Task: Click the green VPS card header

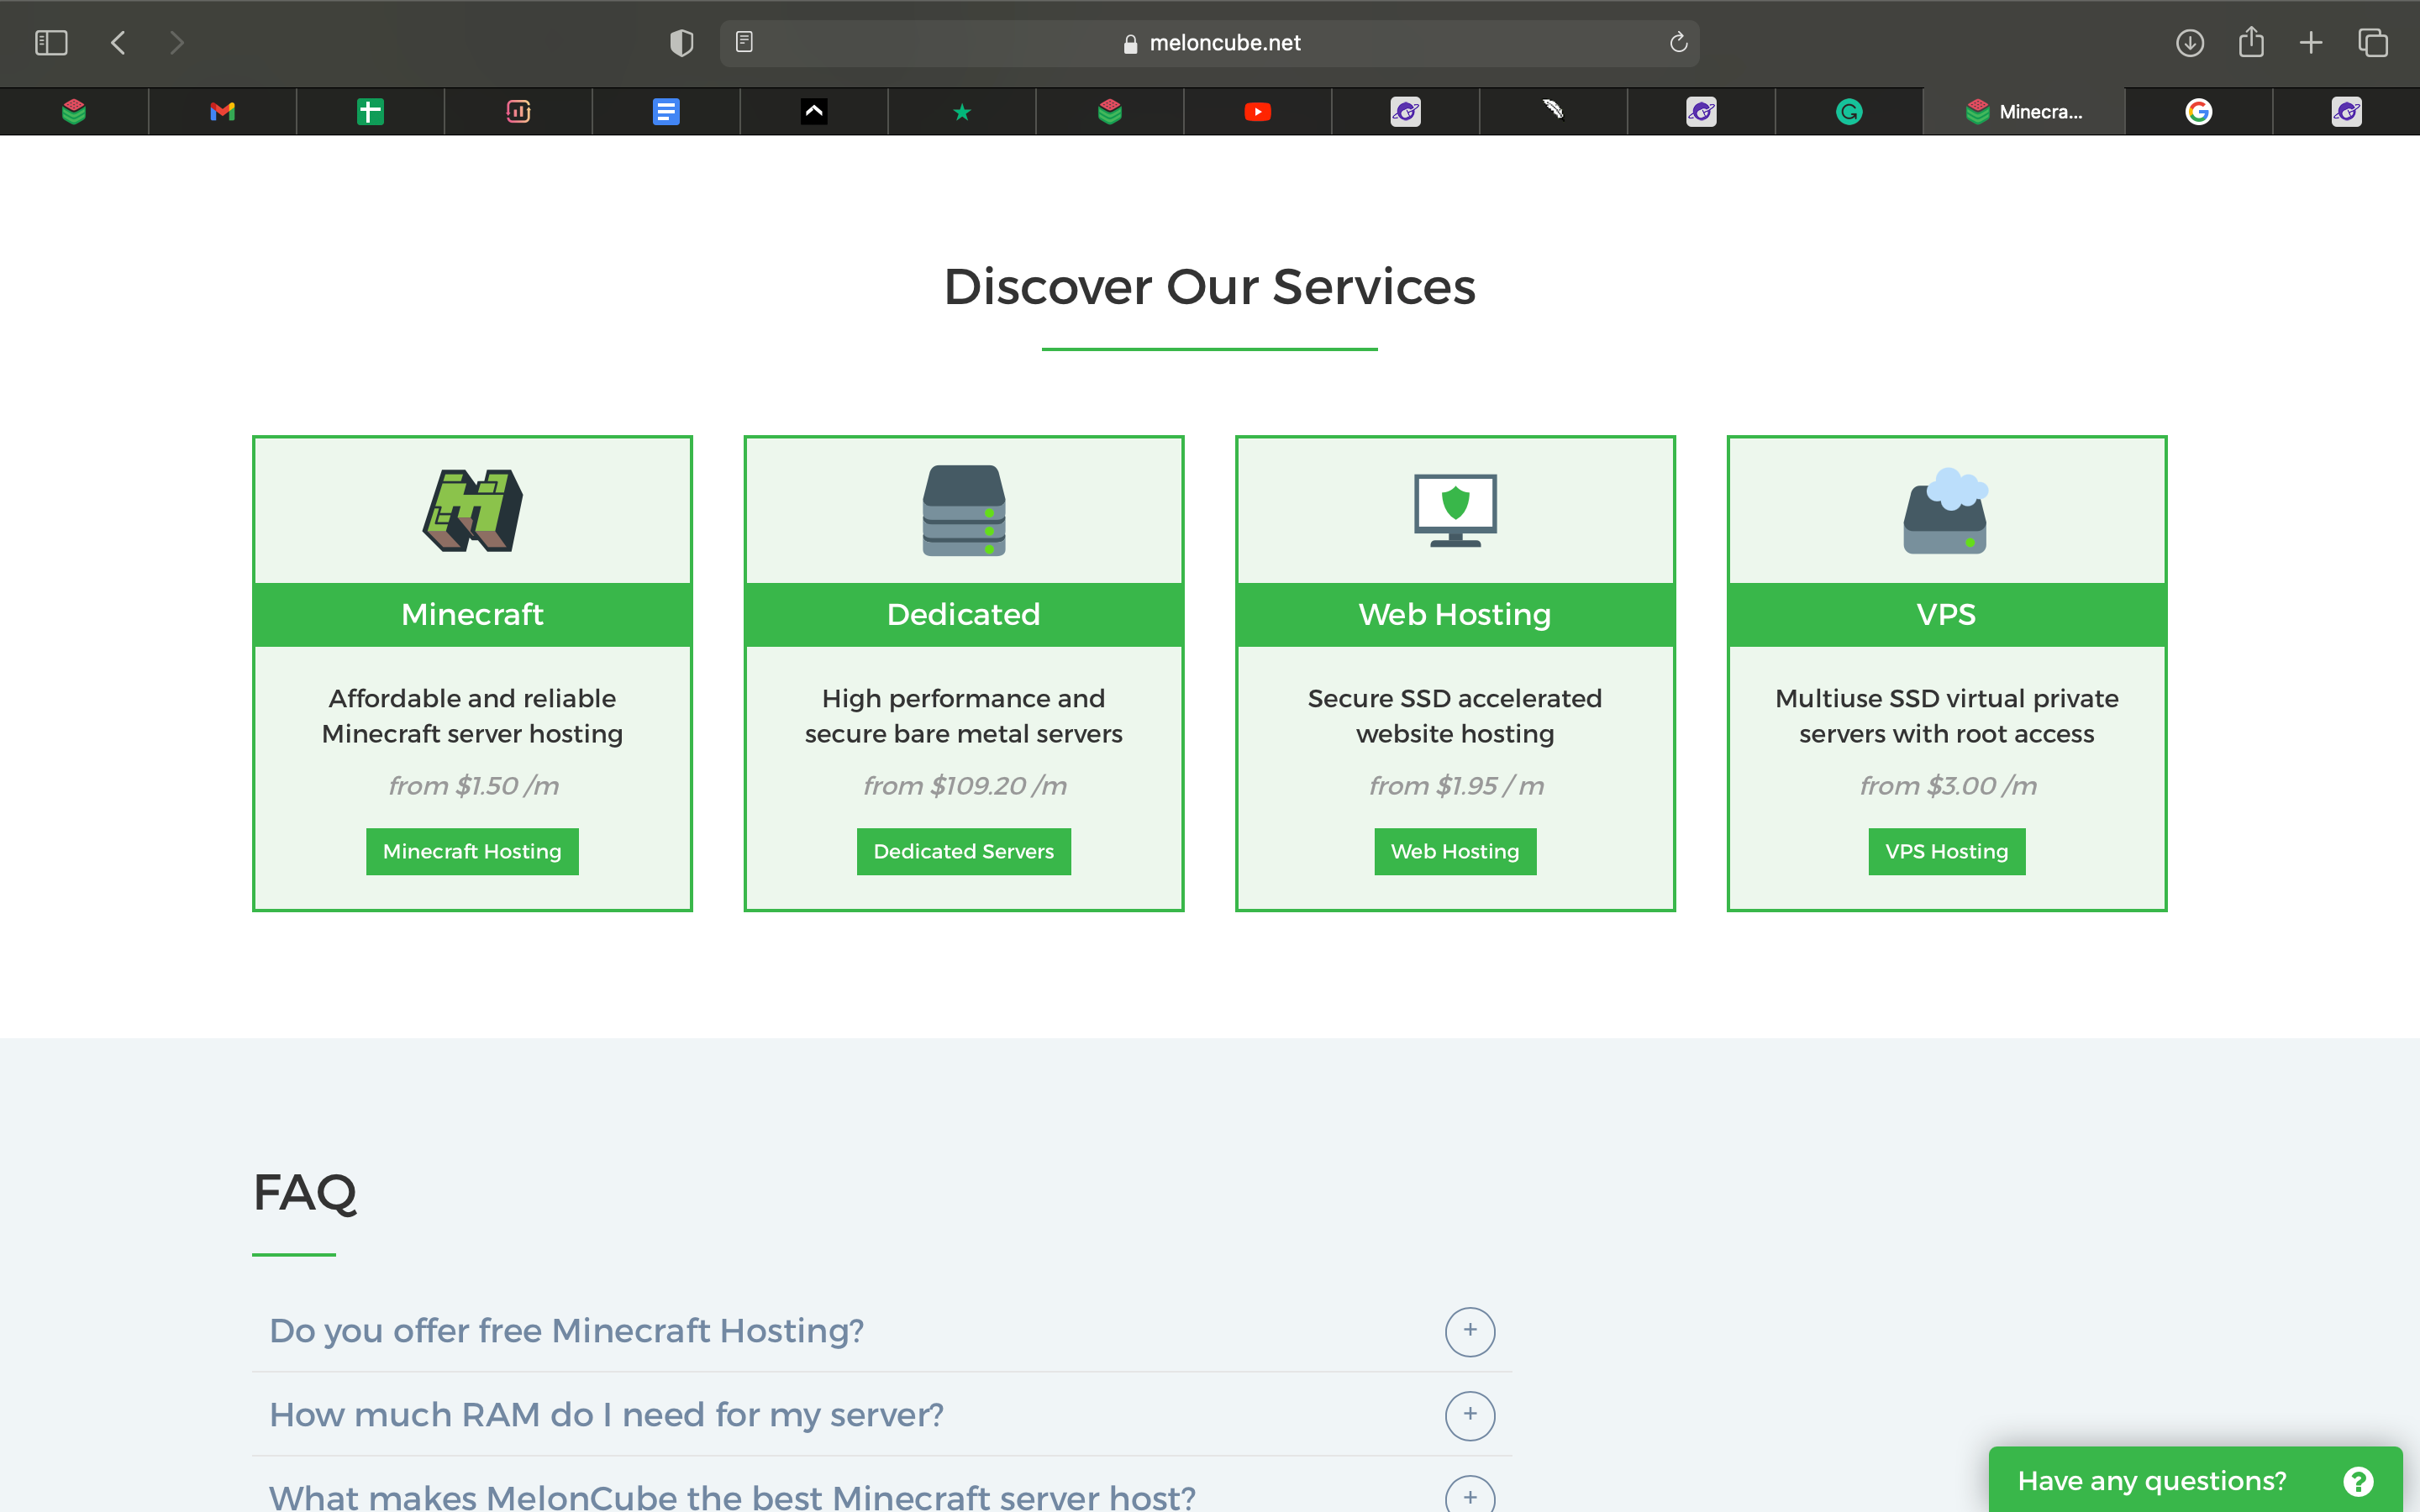Action: 1946,614
